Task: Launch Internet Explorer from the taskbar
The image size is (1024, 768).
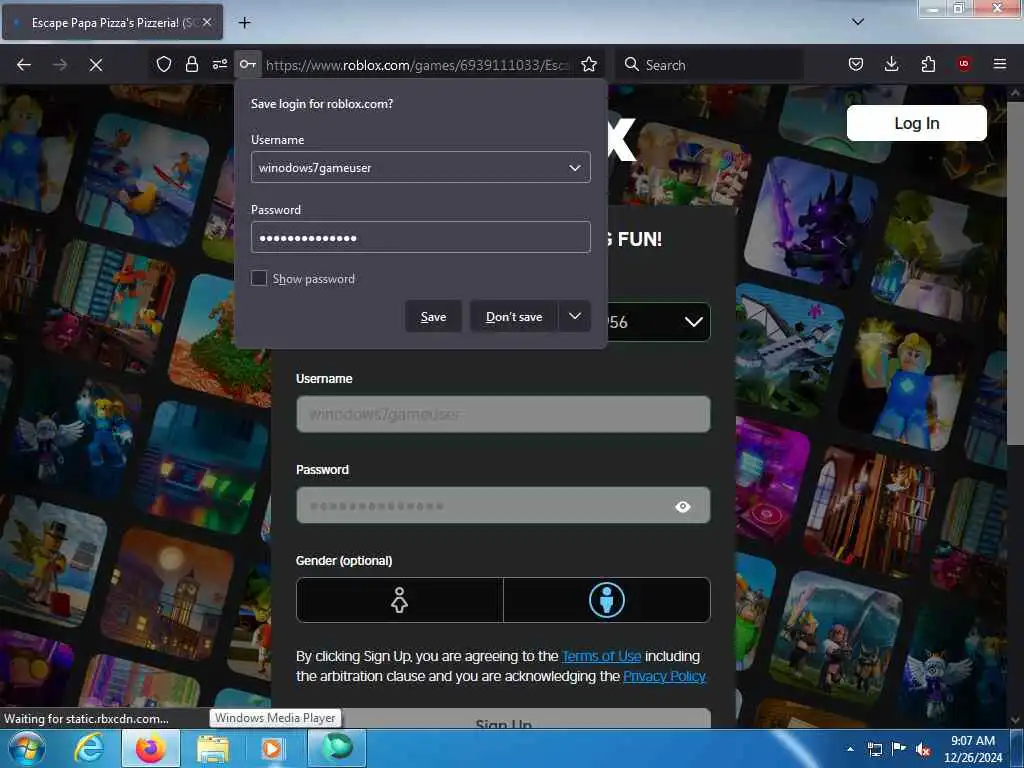Action: tap(89, 748)
